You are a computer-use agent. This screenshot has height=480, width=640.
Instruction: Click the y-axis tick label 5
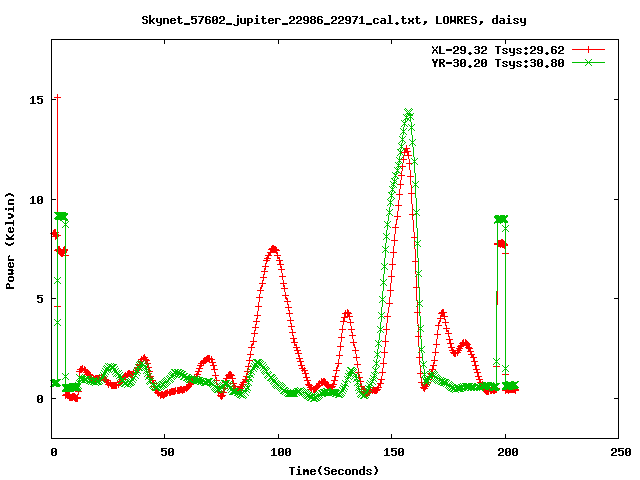tap(40, 299)
